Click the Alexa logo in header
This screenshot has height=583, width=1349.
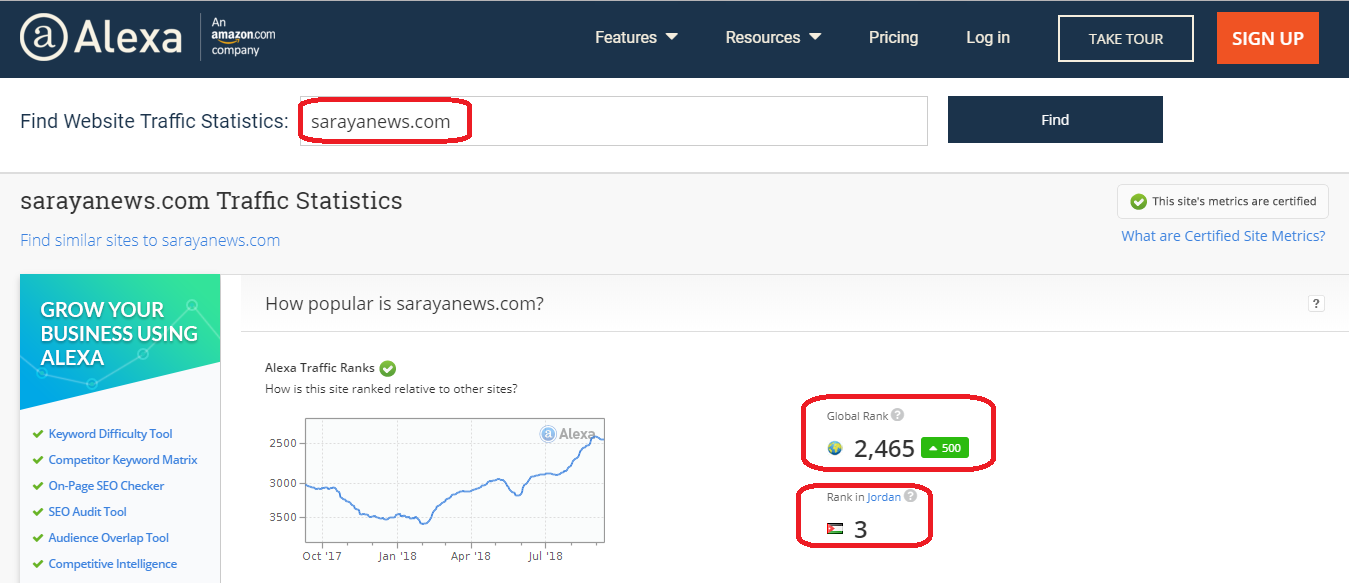tap(101, 38)
